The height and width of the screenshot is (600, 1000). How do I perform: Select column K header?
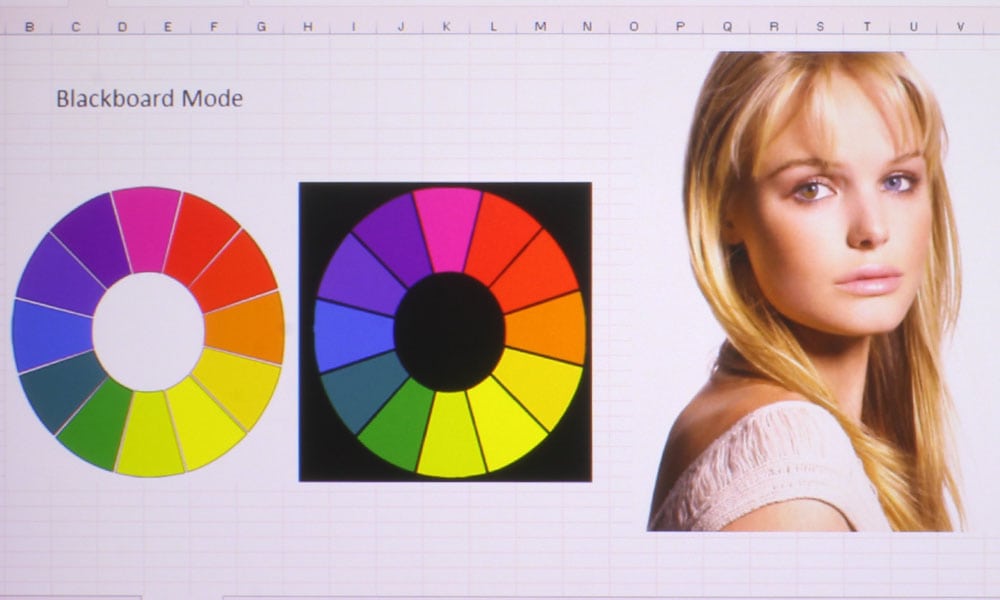click(446, 27)
